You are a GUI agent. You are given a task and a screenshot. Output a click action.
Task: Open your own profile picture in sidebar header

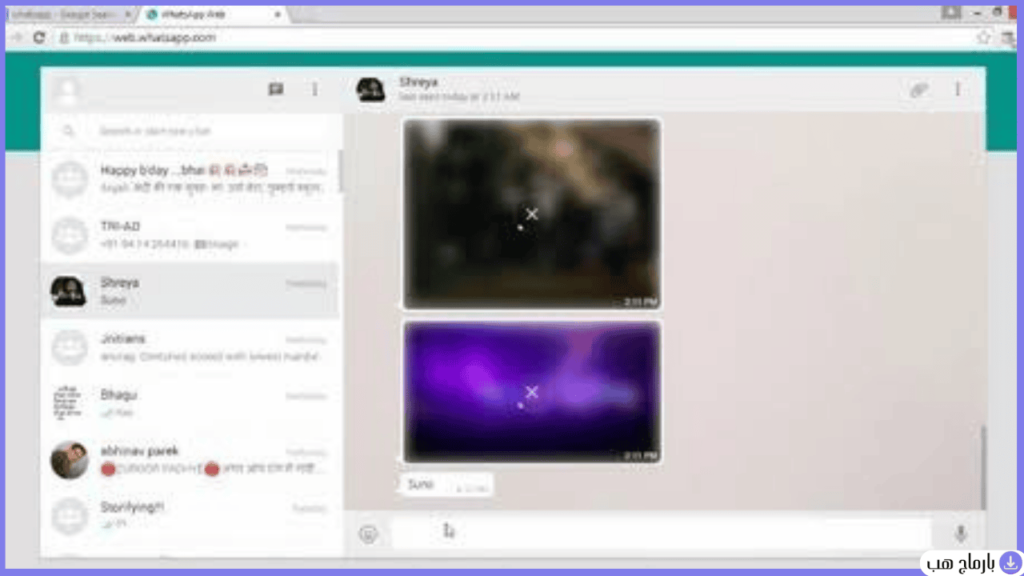coord(67,91)
